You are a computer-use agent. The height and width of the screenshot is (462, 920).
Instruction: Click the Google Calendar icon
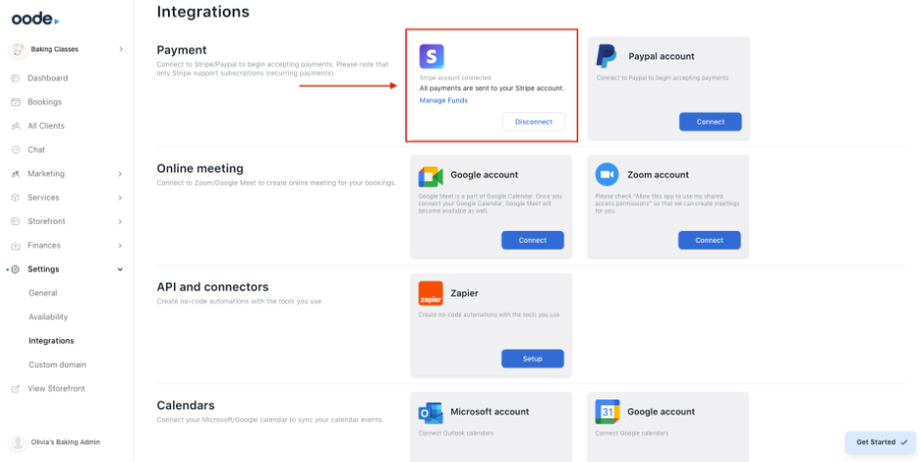[x=607, y=412]
